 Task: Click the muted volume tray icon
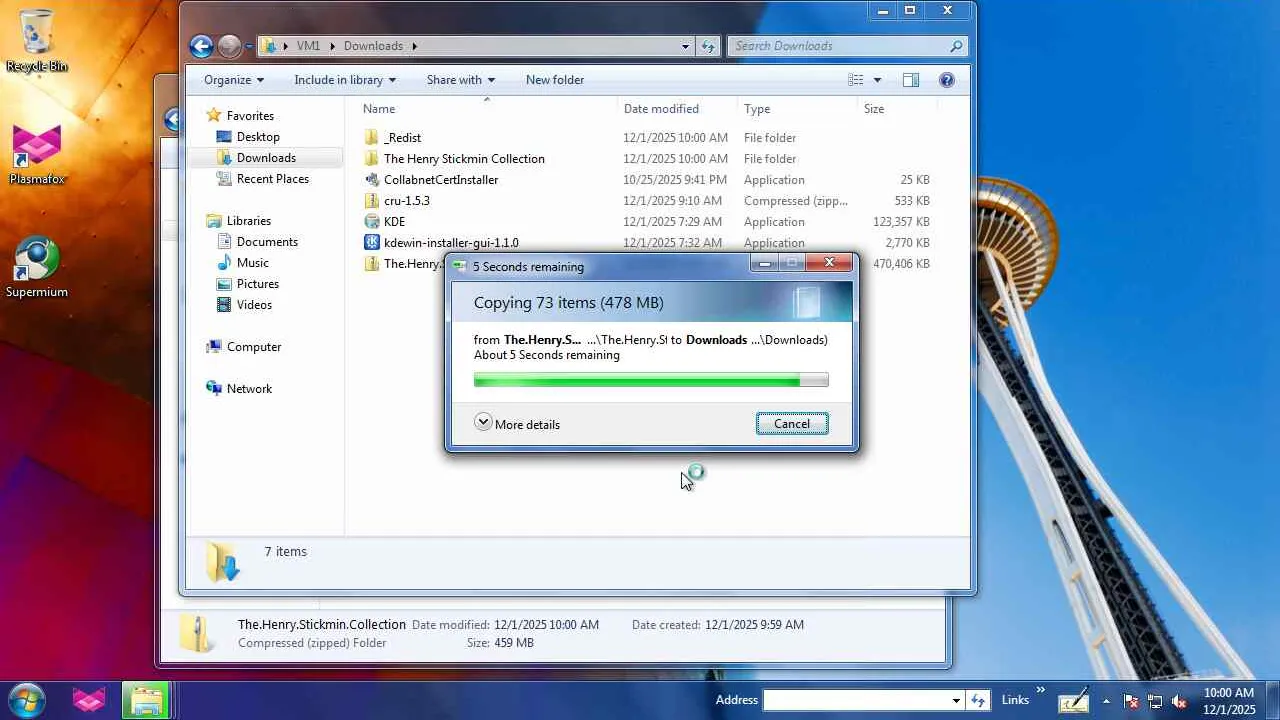1179,701
